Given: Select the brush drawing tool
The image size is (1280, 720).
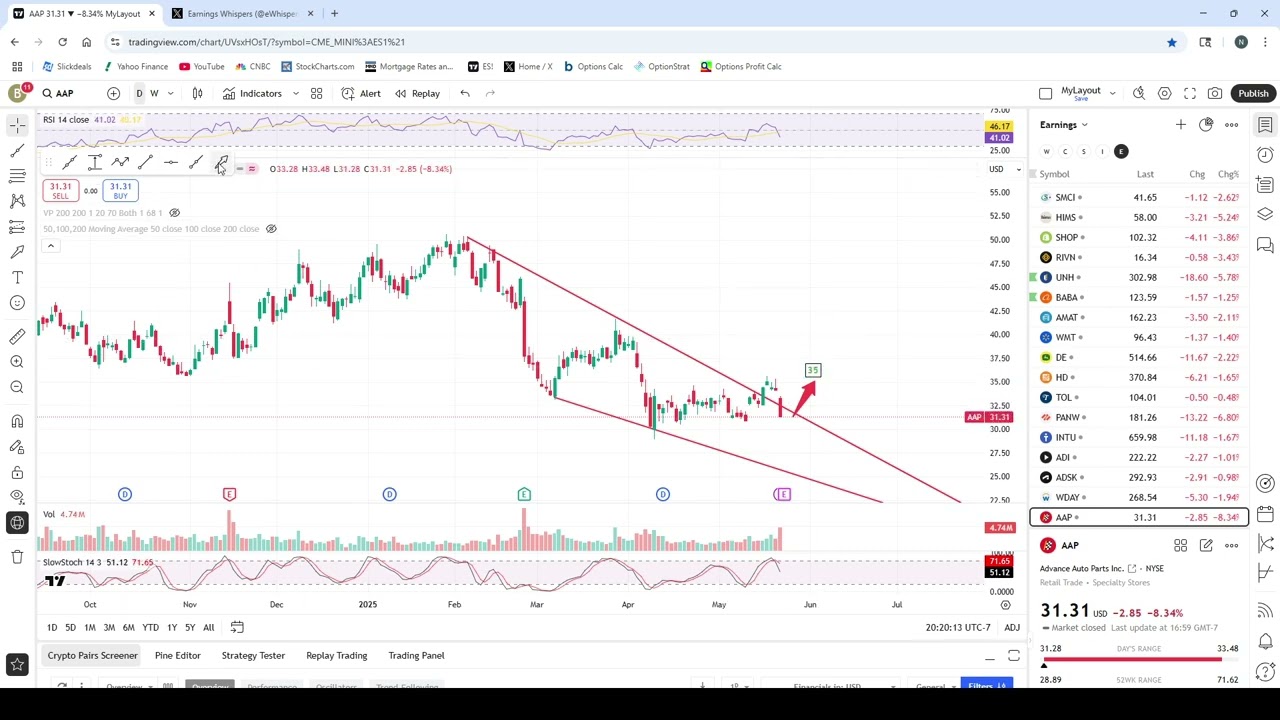Looking at the screenshot, I should pos(17,252).
